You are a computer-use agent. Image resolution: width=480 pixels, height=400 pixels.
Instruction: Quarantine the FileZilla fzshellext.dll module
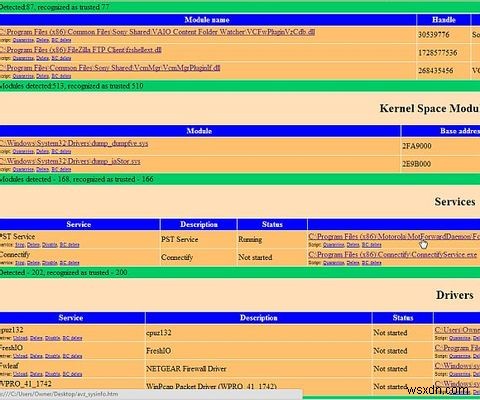click(23, 58)
